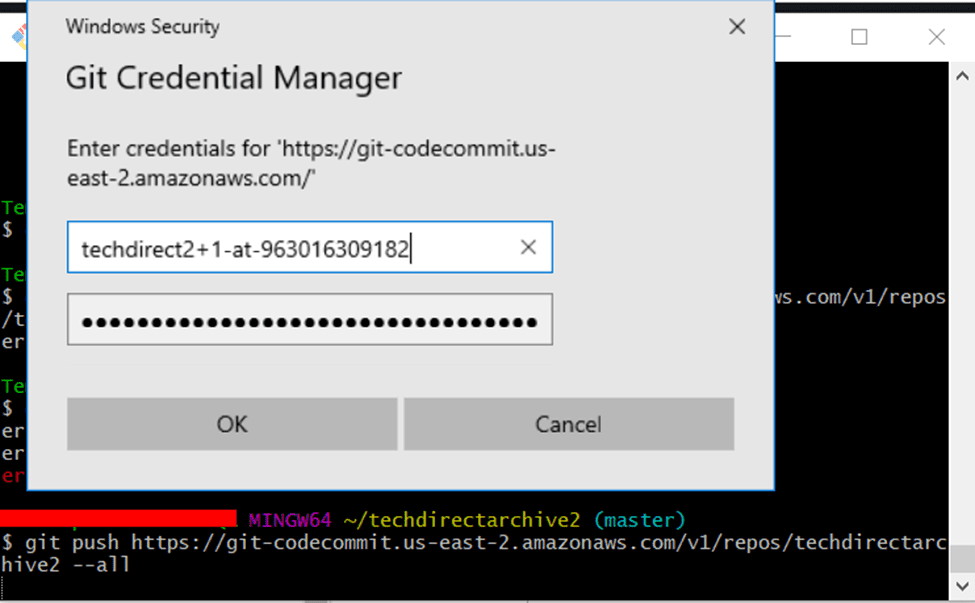This screenshot has width=975, height=603.
Task: Select the OK button in Git Credential Manager
Action: [231, 424]
